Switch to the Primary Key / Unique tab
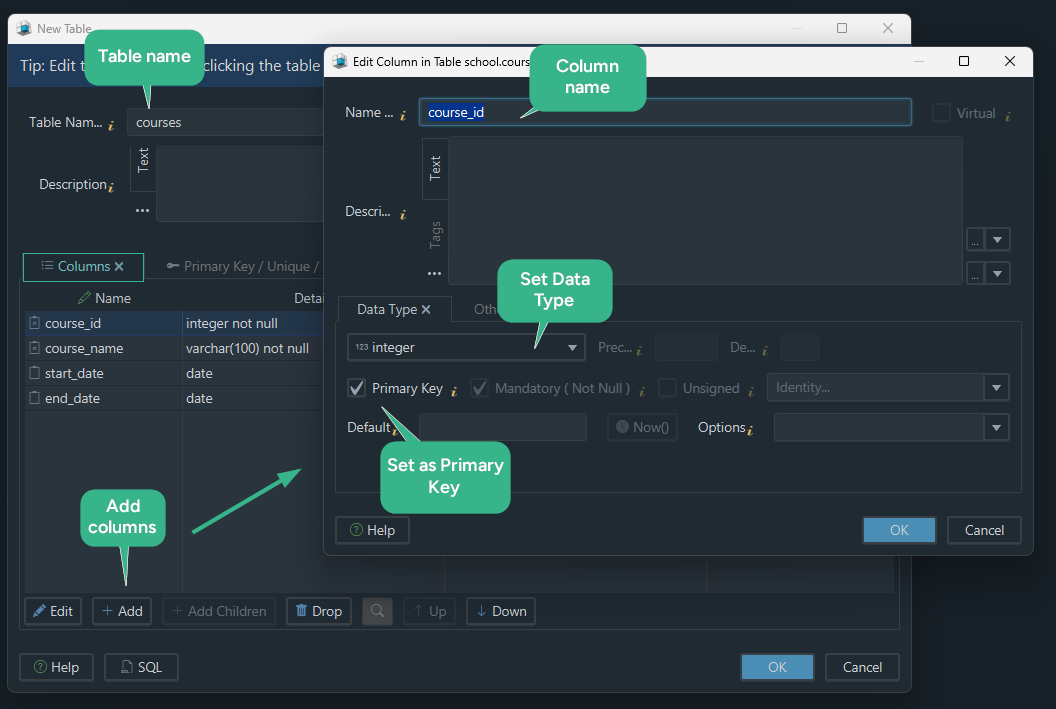This screenshot has height=709, width=1056. point(242,267)
